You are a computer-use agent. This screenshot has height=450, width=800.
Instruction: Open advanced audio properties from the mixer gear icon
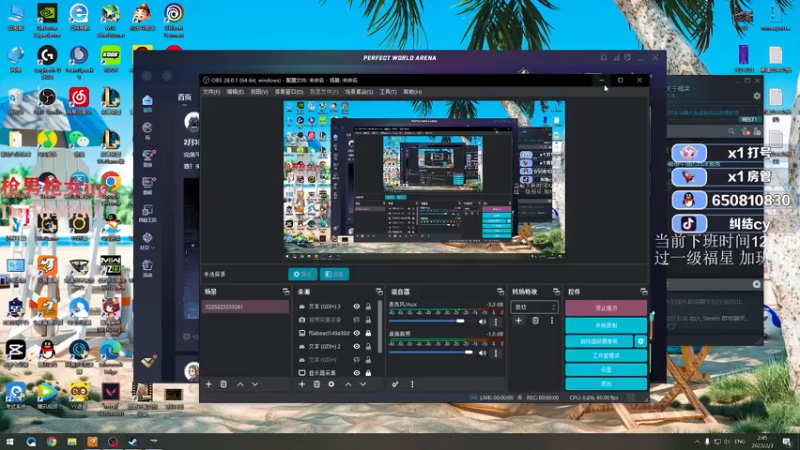click(x=395, y=384)
